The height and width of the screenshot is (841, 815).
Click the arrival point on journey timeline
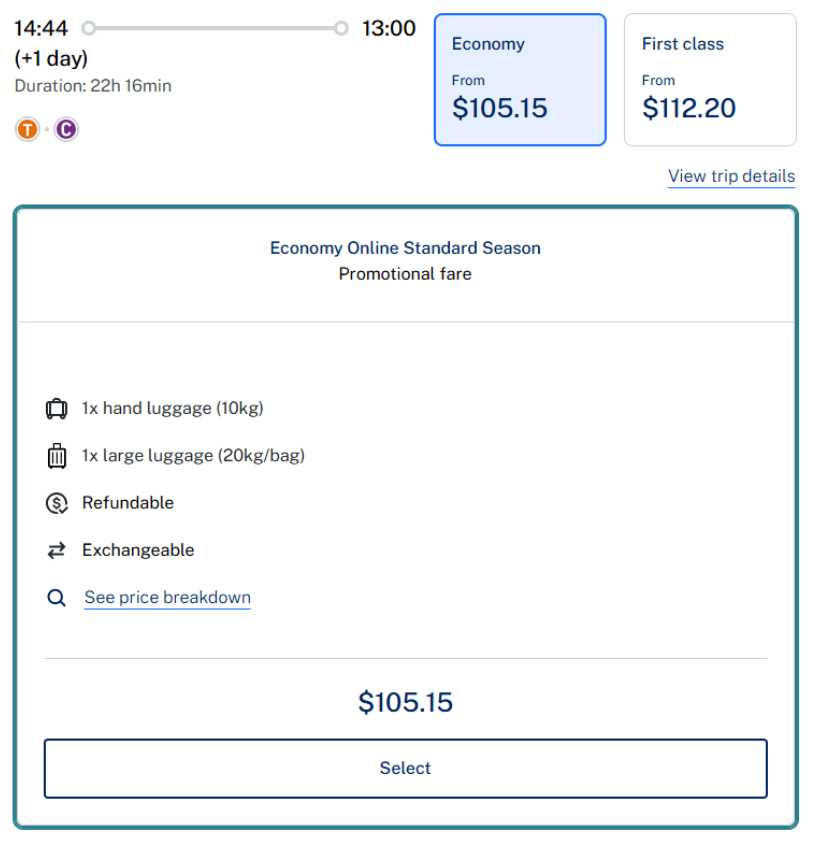[341, 28]
